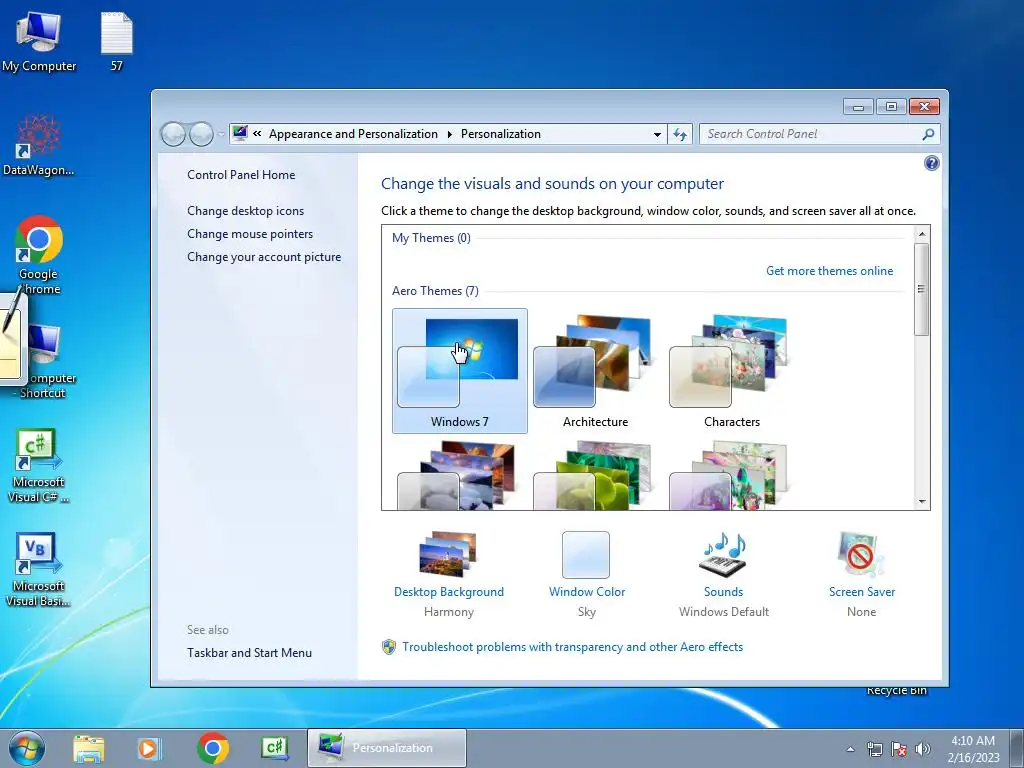
Task: Open the Window Color swatch
Action: pos(586,554)
